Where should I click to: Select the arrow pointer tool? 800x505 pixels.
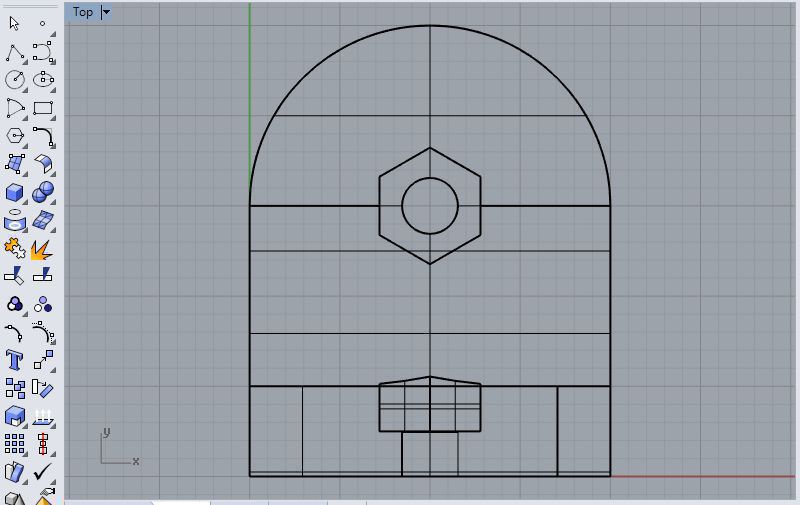pos(14,23)
